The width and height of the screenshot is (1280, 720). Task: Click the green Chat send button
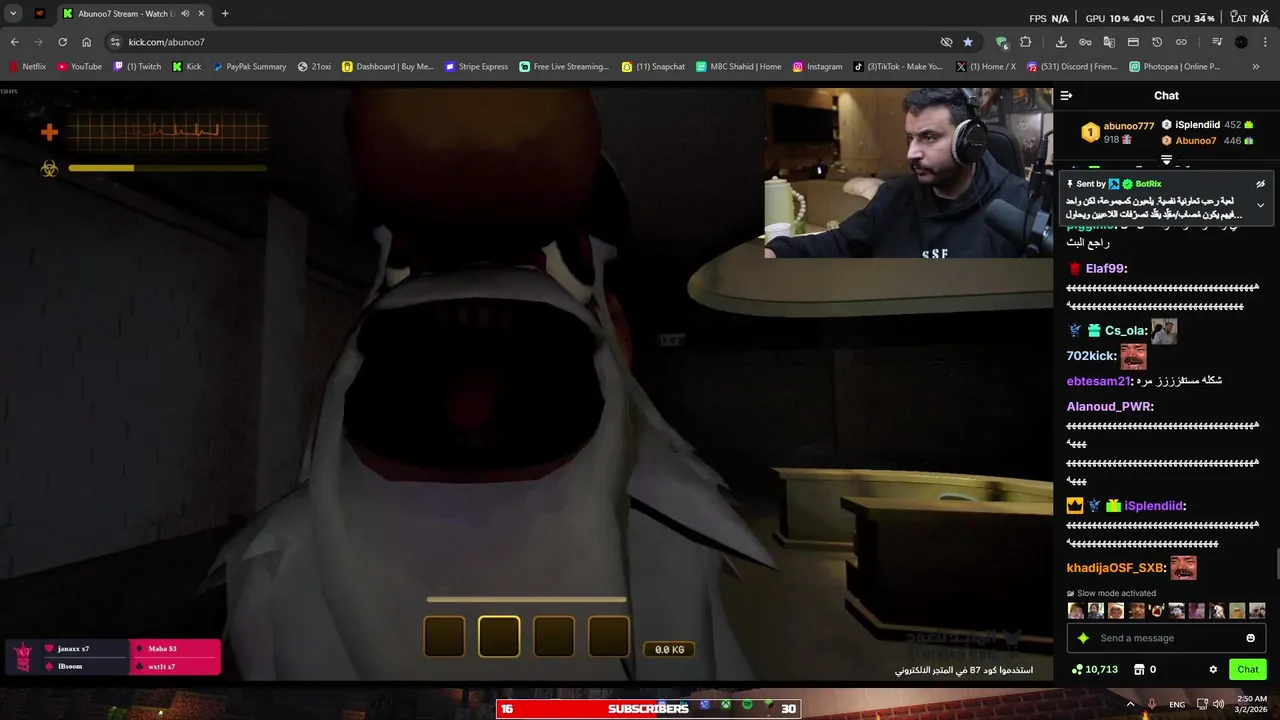(x=1248, y=669)
